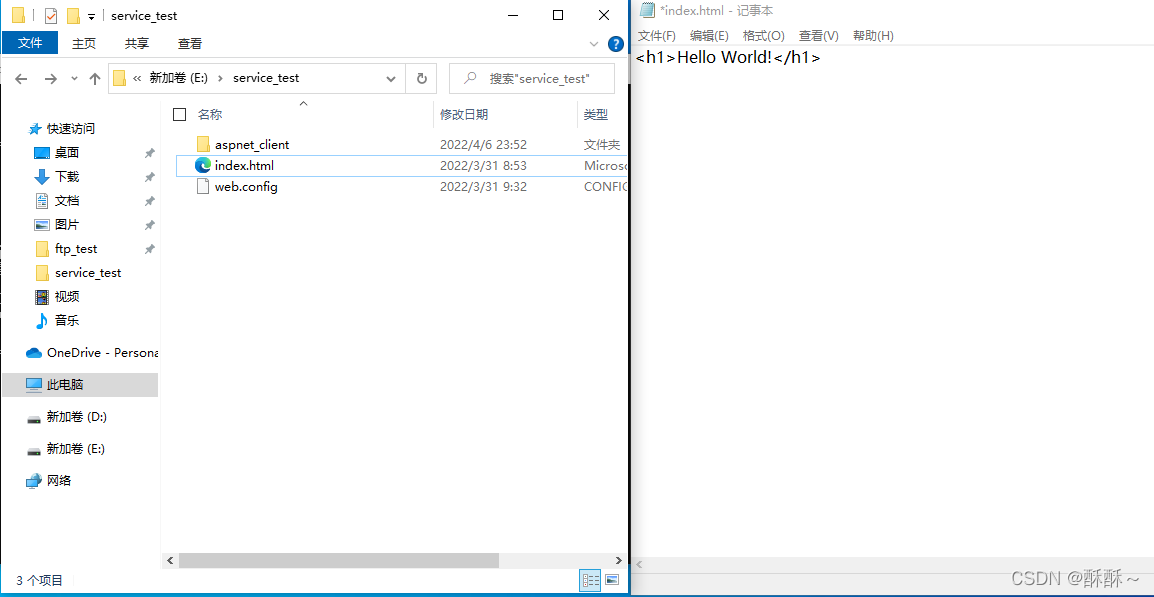The image size is (1154, 597).
Task: Click the Explorer scrollbar's left arrow
Action: coord(170,560)
